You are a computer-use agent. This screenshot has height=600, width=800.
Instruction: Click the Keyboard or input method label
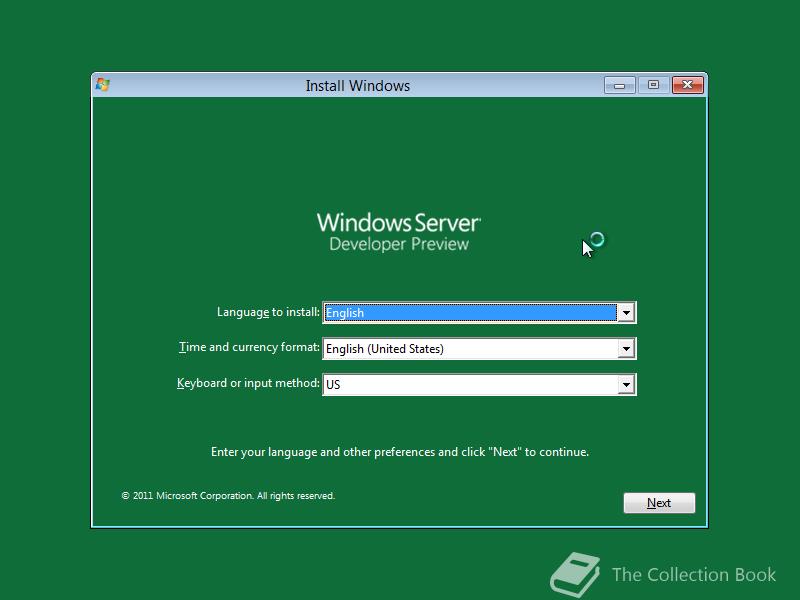[248, 383]
